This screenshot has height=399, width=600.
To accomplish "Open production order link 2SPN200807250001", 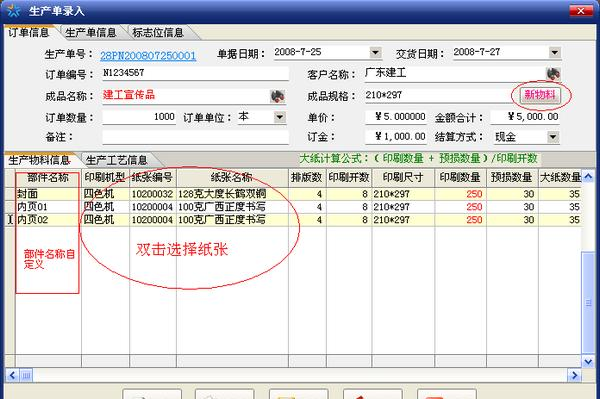I will point(148,56).
